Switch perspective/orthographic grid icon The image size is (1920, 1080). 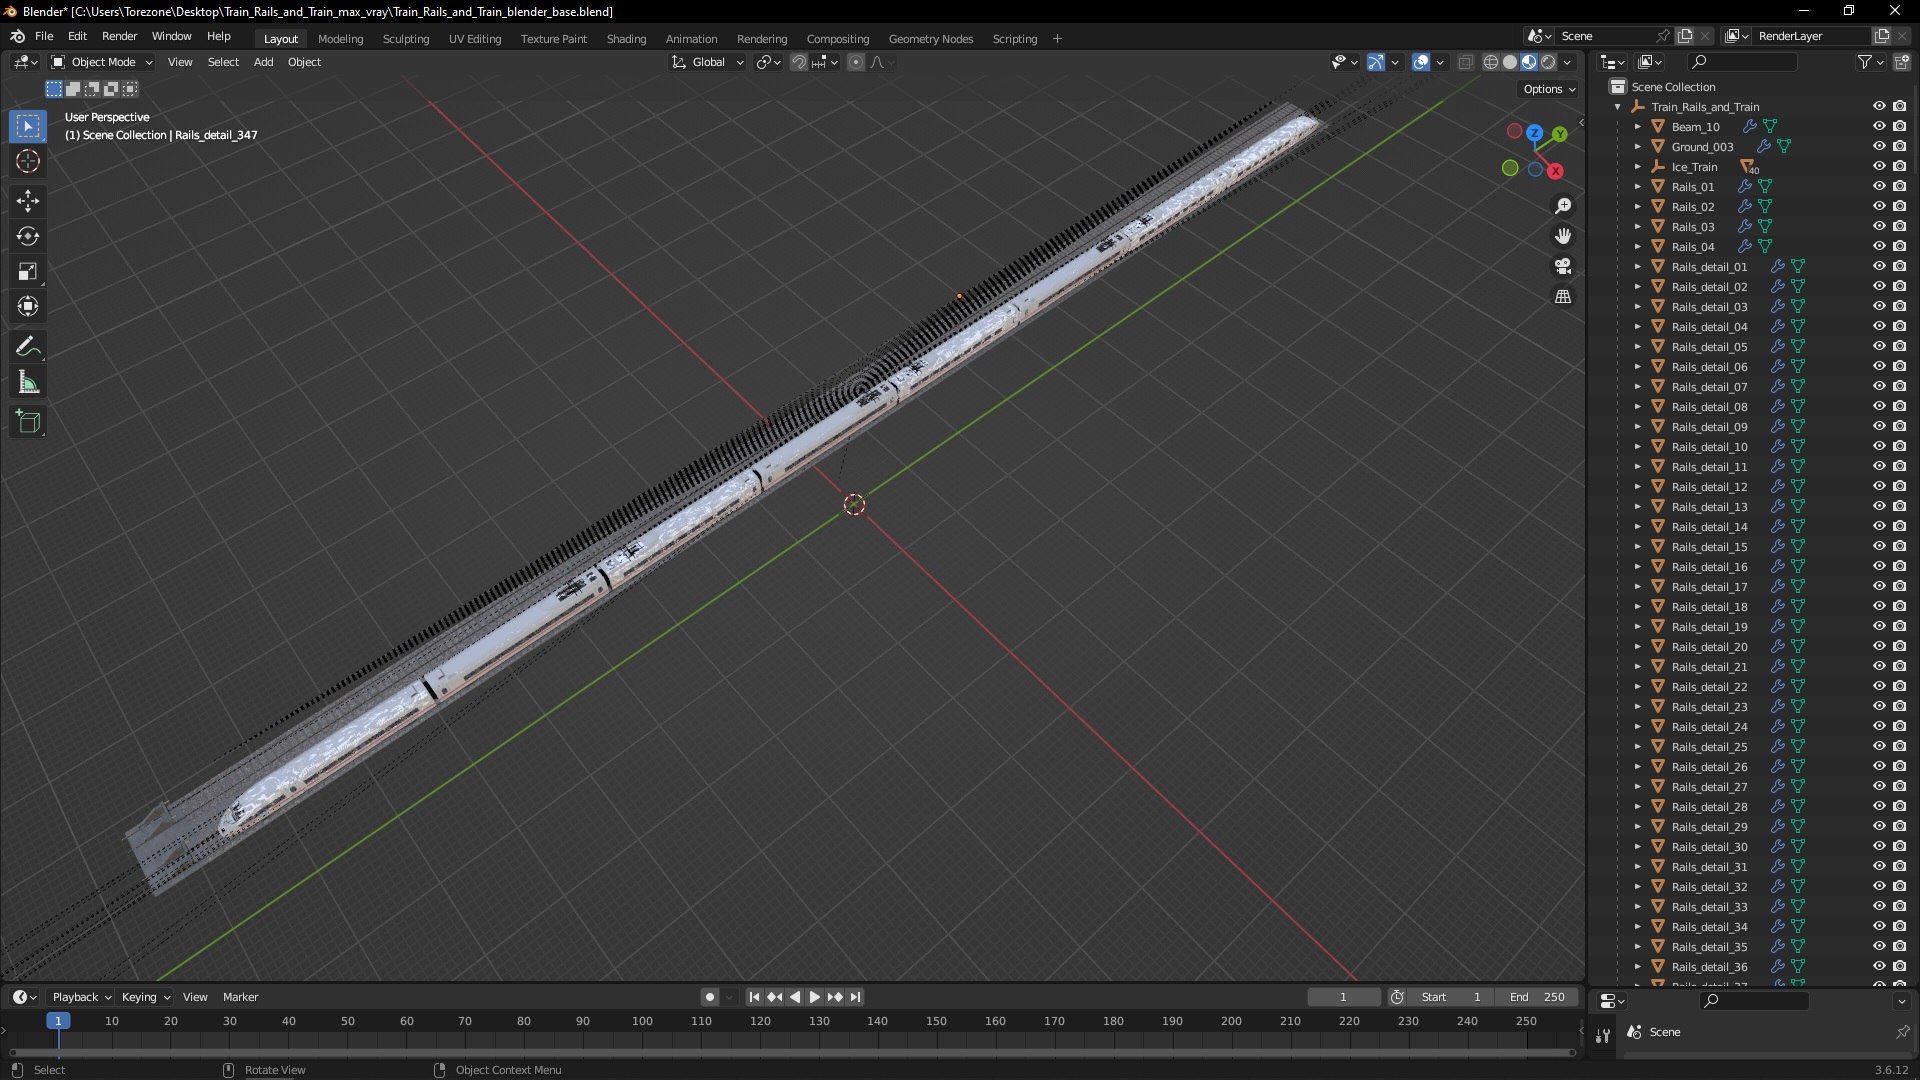click(x=1563, y=296)
